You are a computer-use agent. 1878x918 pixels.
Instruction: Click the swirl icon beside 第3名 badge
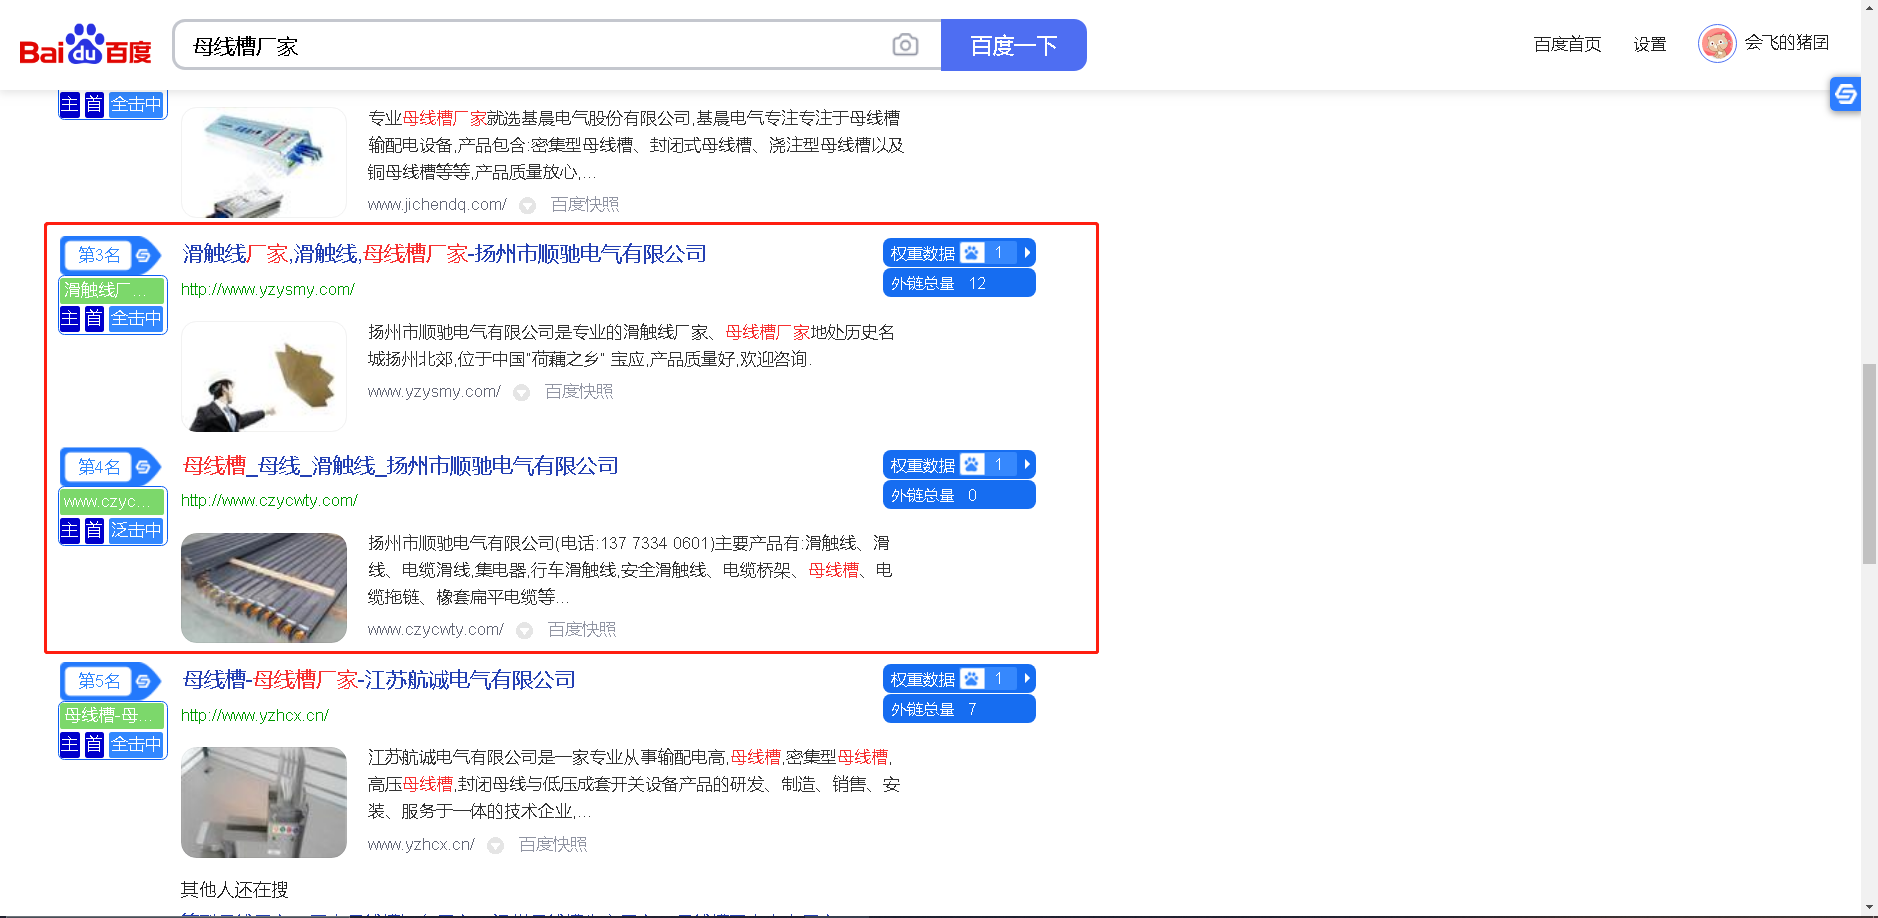(x=143, y=255)
